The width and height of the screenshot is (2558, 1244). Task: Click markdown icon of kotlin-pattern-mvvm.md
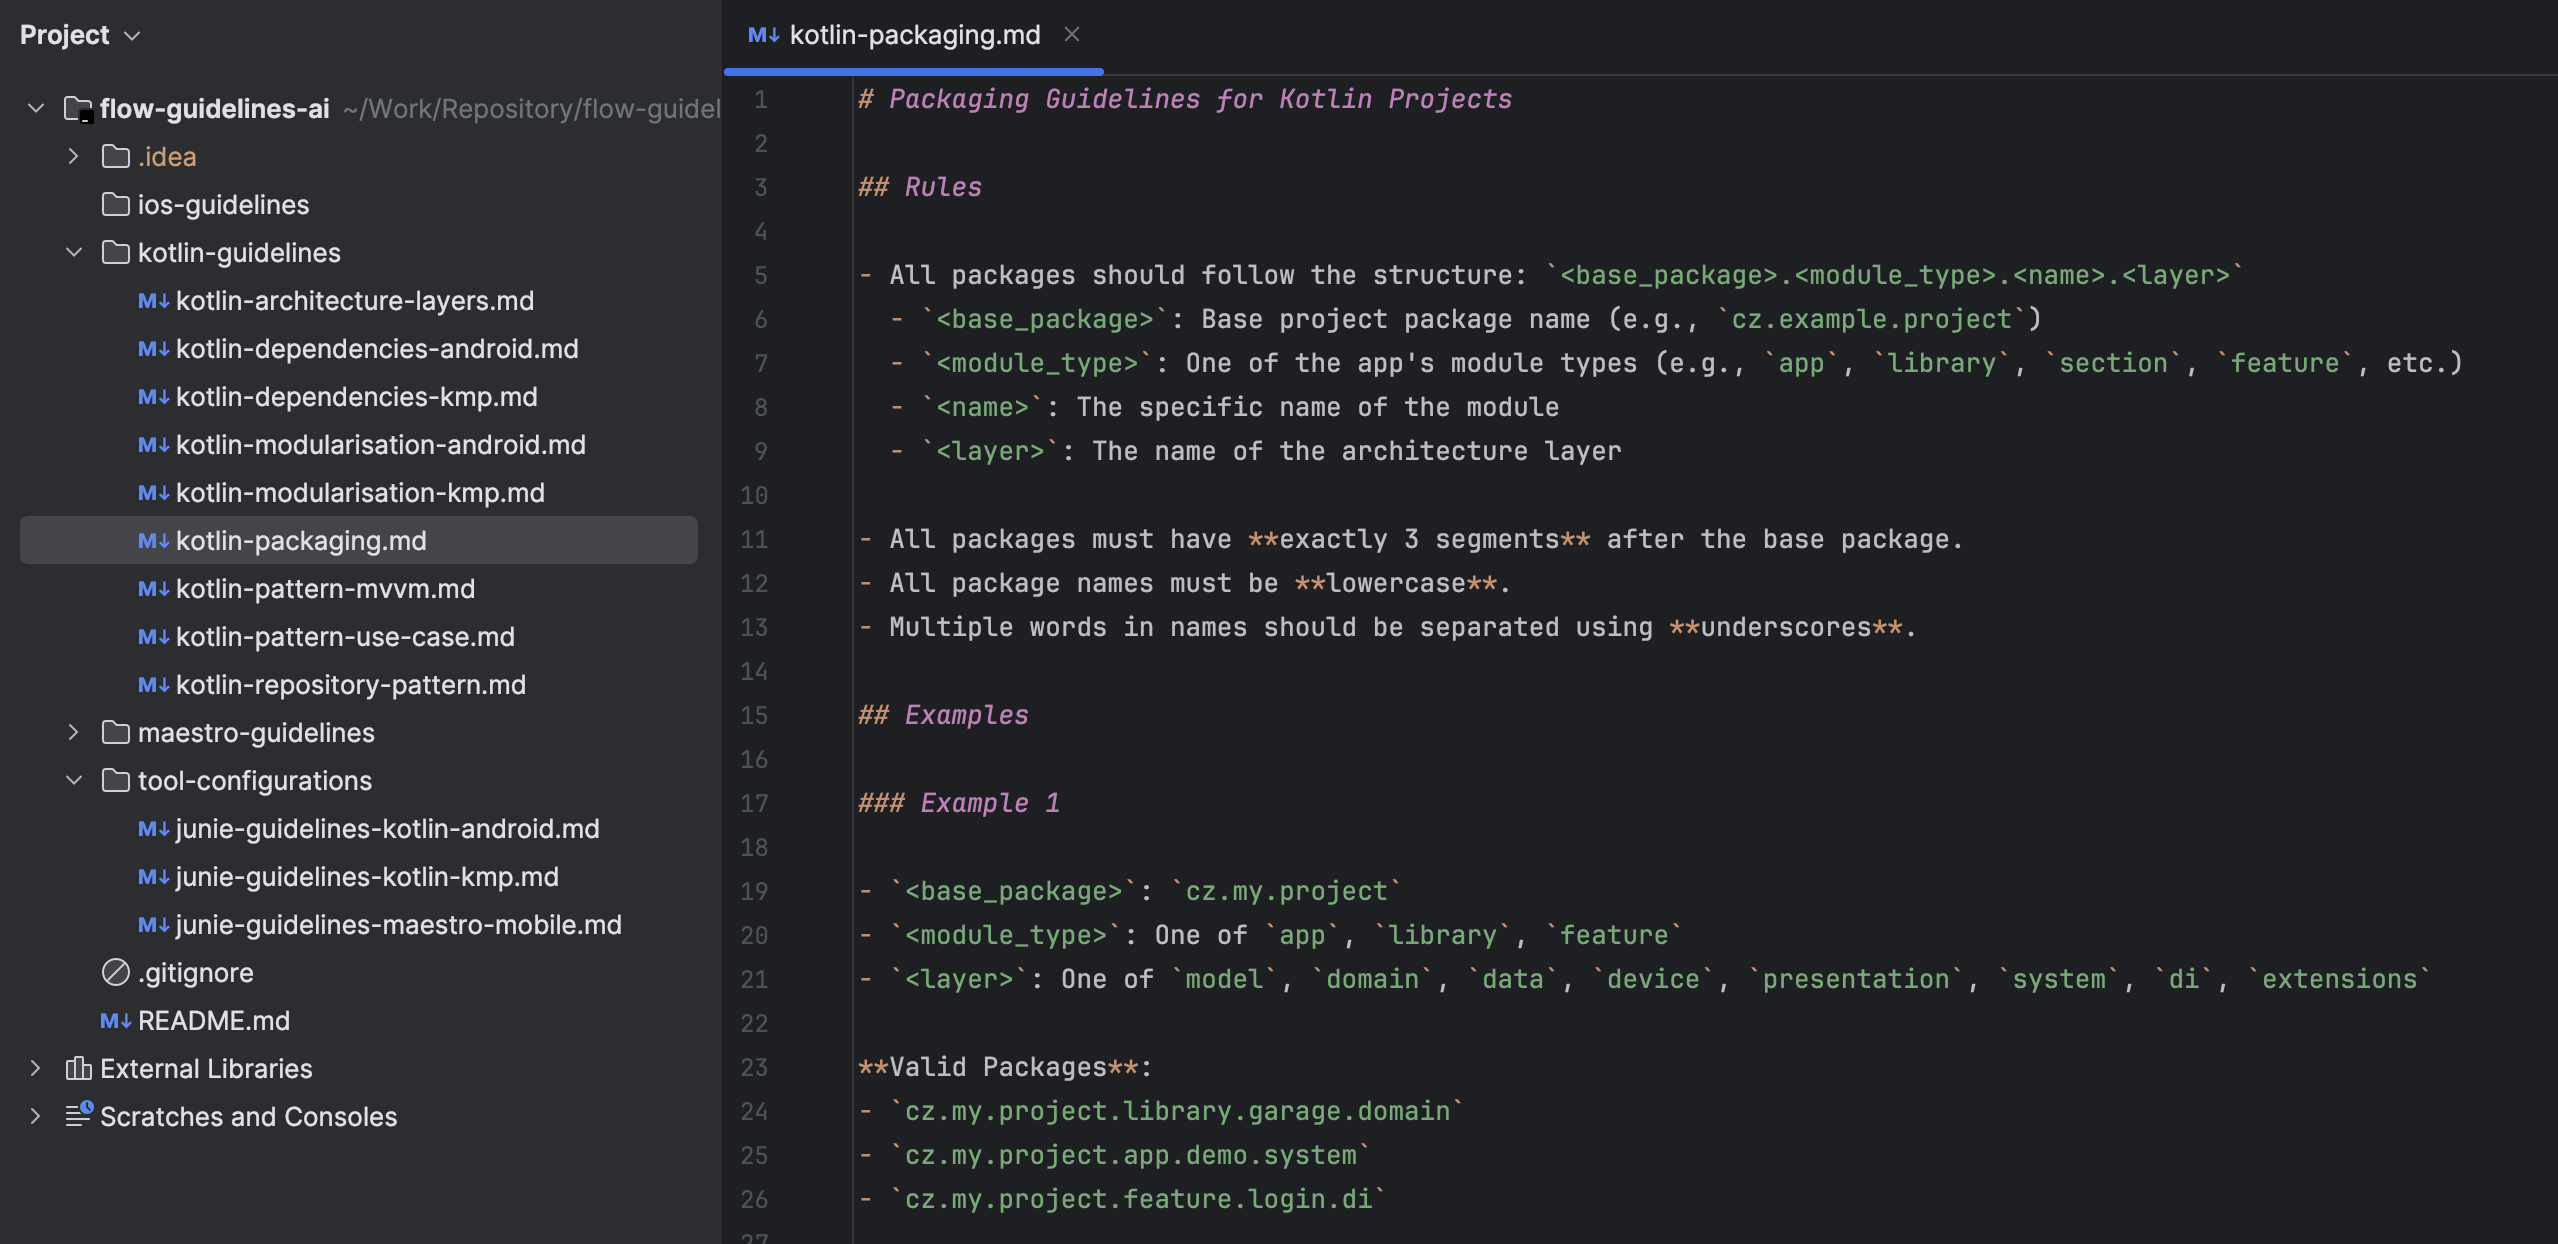(153, 588)
